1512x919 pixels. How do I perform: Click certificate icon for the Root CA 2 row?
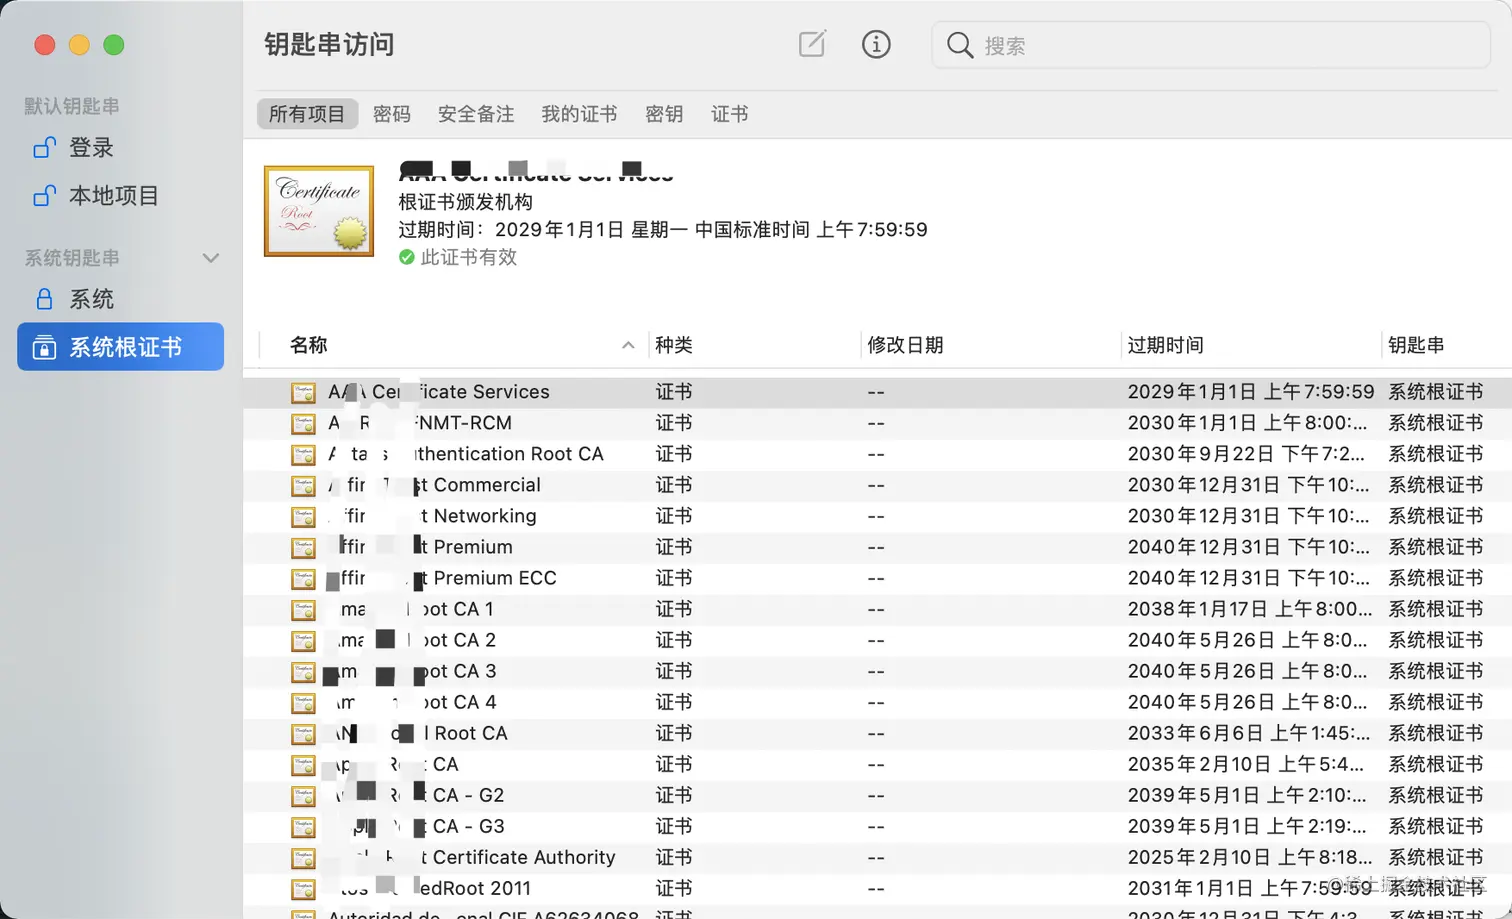(303, 641)
